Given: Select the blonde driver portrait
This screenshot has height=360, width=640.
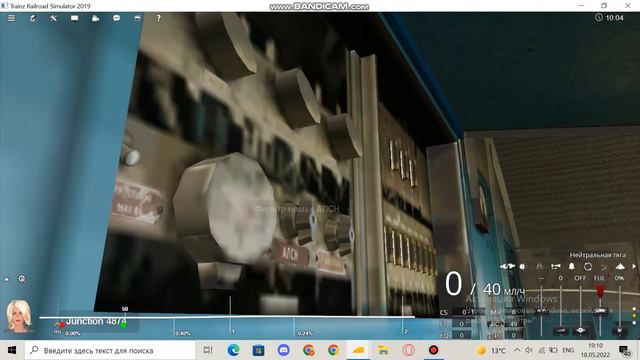Looking at the screenshot, I should tap(19, 316).
